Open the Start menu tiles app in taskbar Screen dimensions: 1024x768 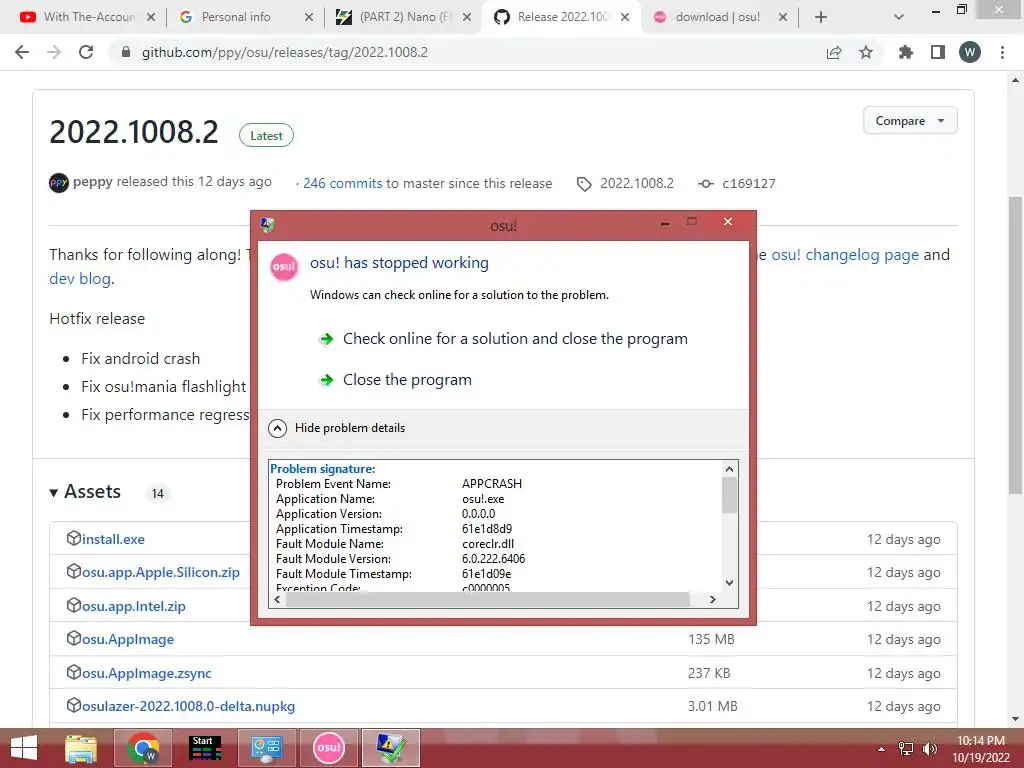coord(204,748)
